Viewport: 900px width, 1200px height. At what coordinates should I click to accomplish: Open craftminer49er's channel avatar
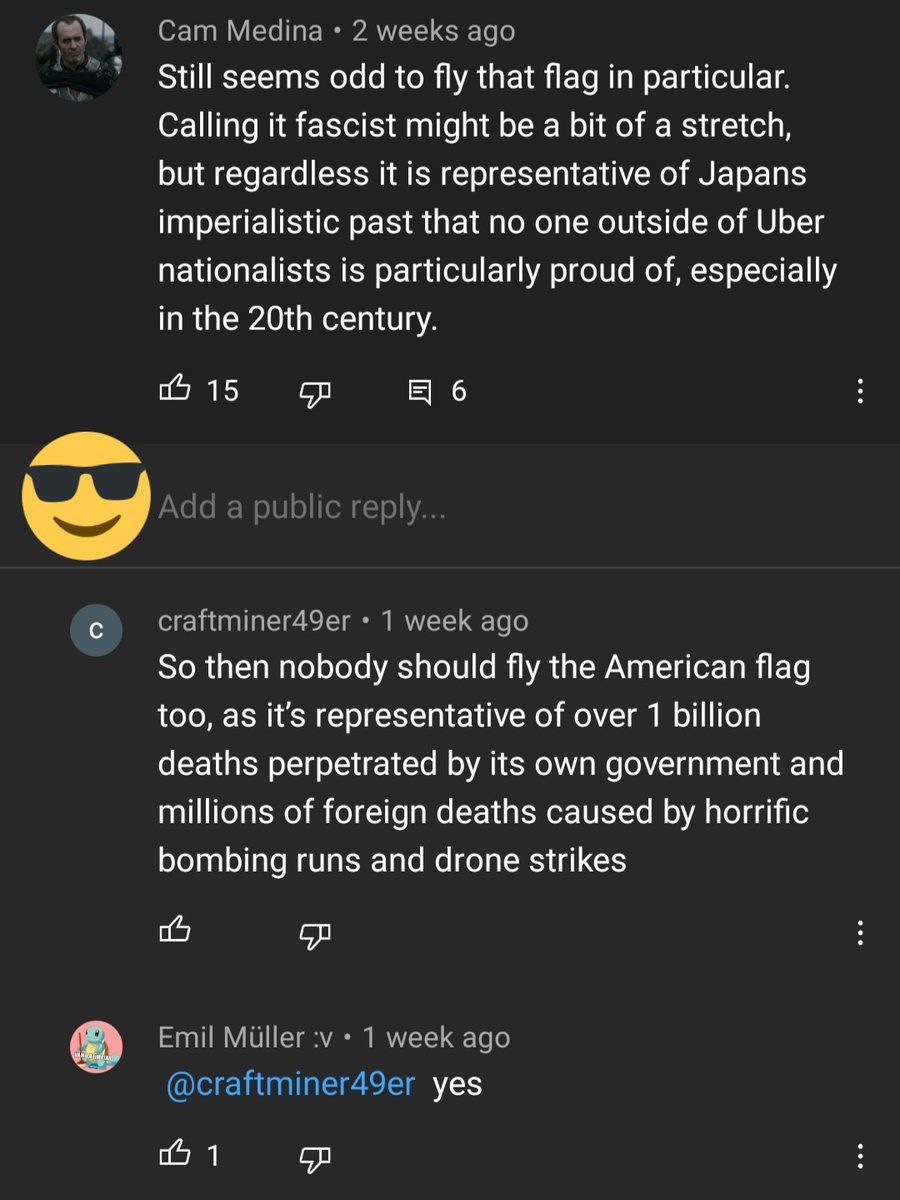click(96, 631)
